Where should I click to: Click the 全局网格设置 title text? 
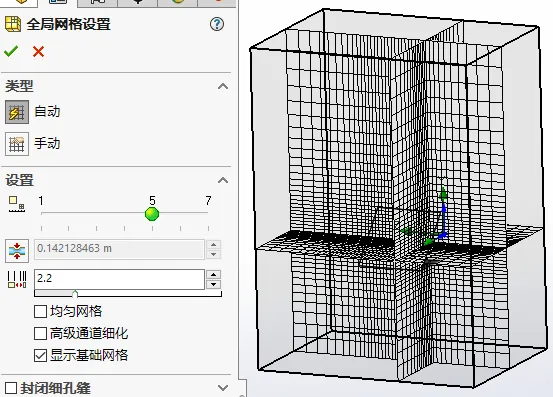68,24
